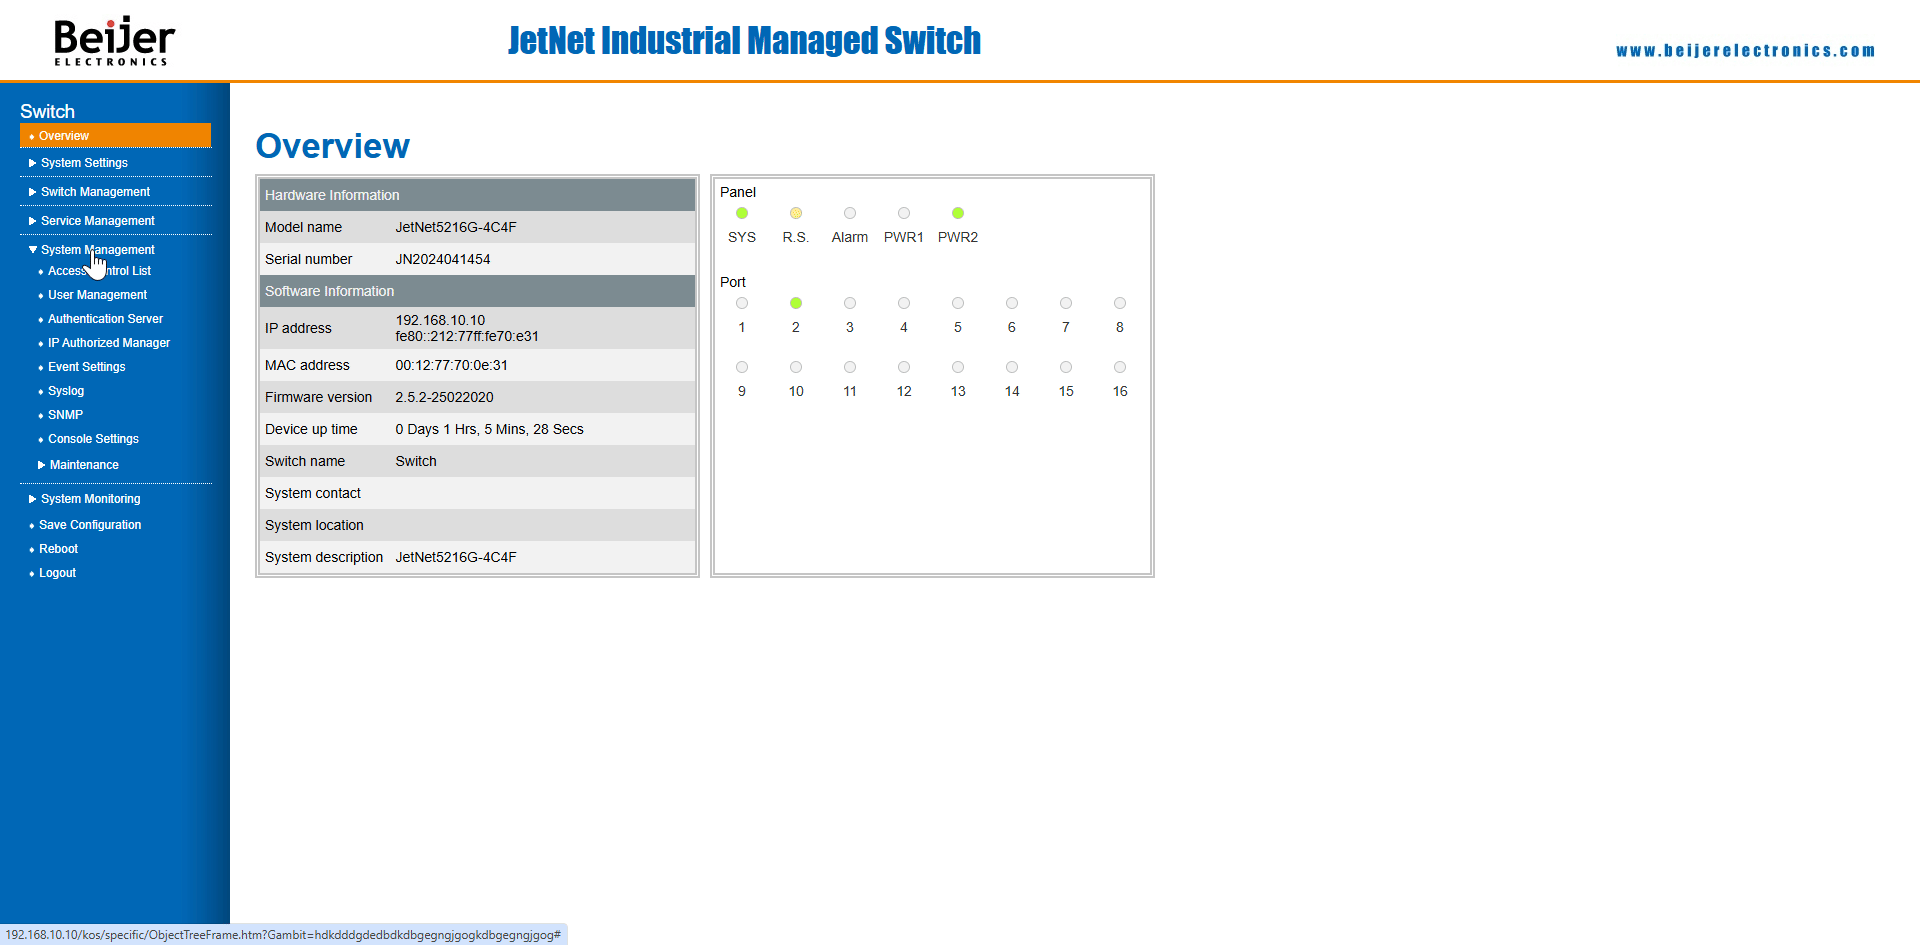This screenshot has height=945, width=1920.
Task: Open Access Control List page
Action: 99,271
